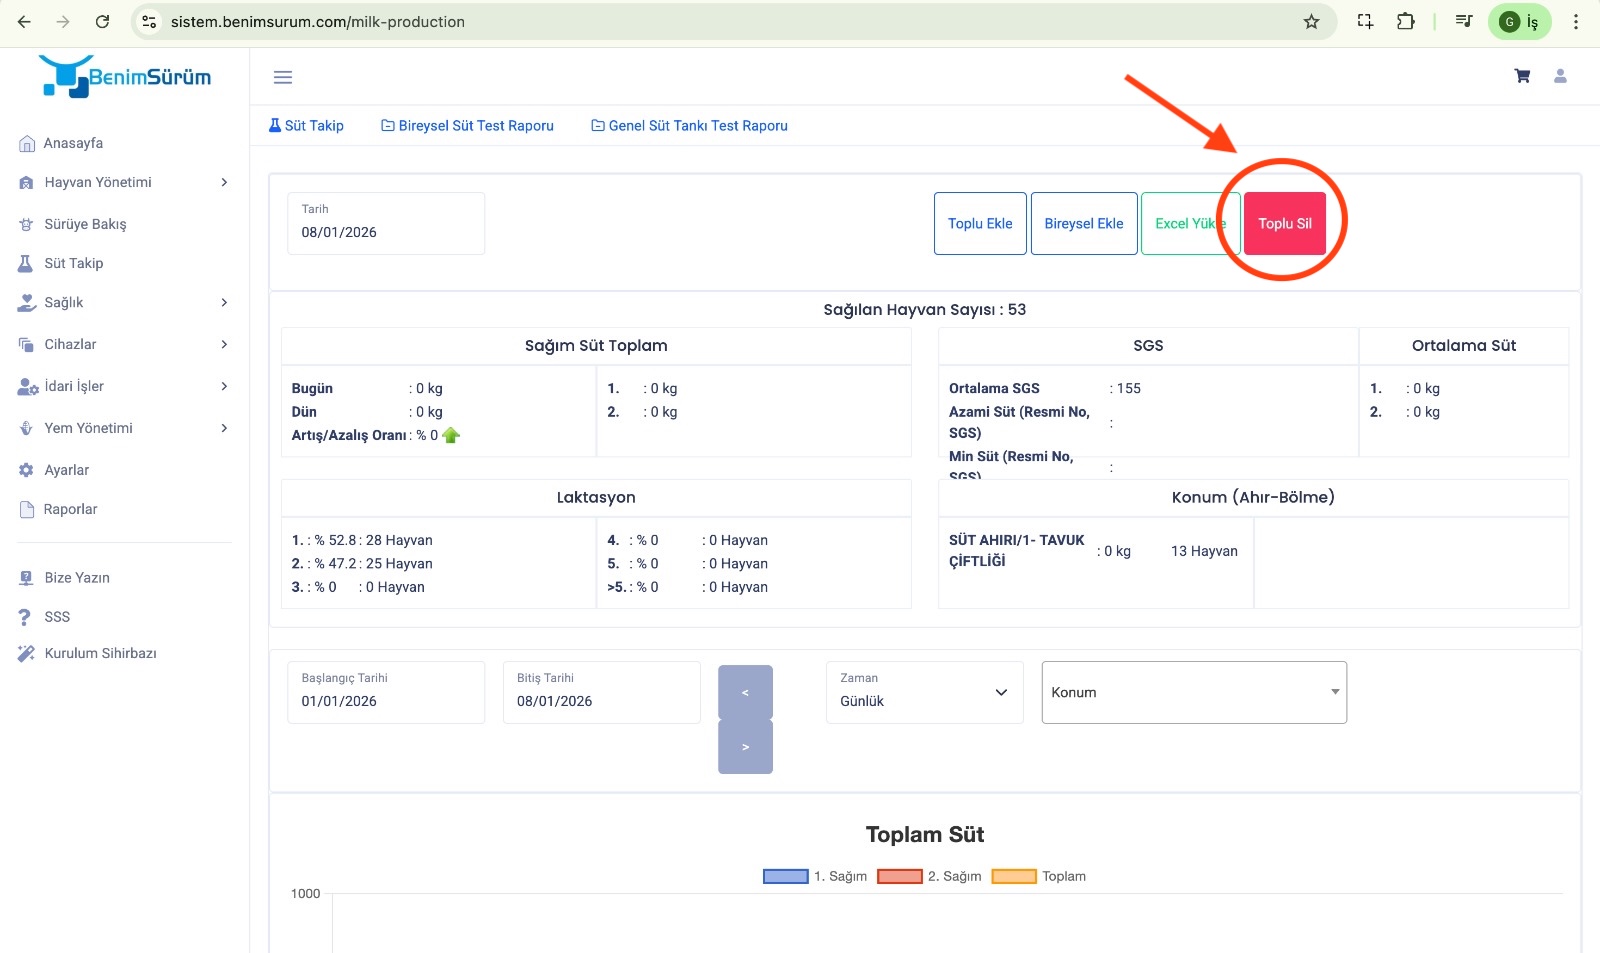
Task: Click the Toplu Ekle button
Action: pos(980,223)
